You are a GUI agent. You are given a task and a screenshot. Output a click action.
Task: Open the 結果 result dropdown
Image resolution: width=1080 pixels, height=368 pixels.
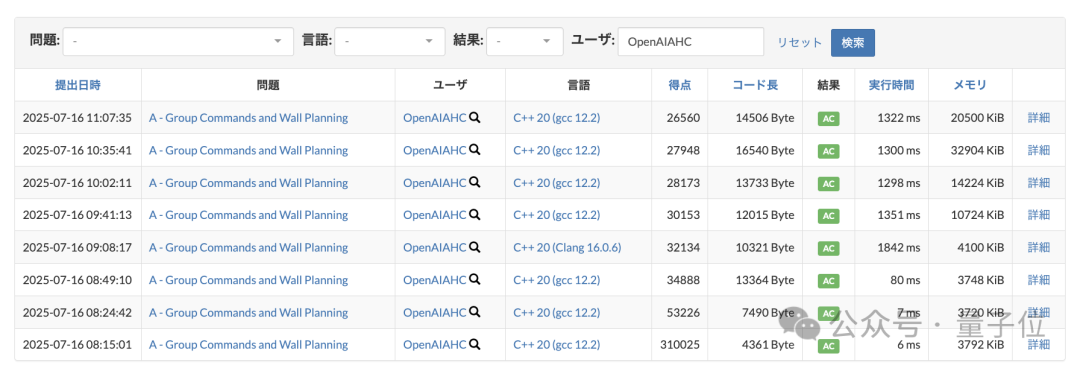pos(525,41)
